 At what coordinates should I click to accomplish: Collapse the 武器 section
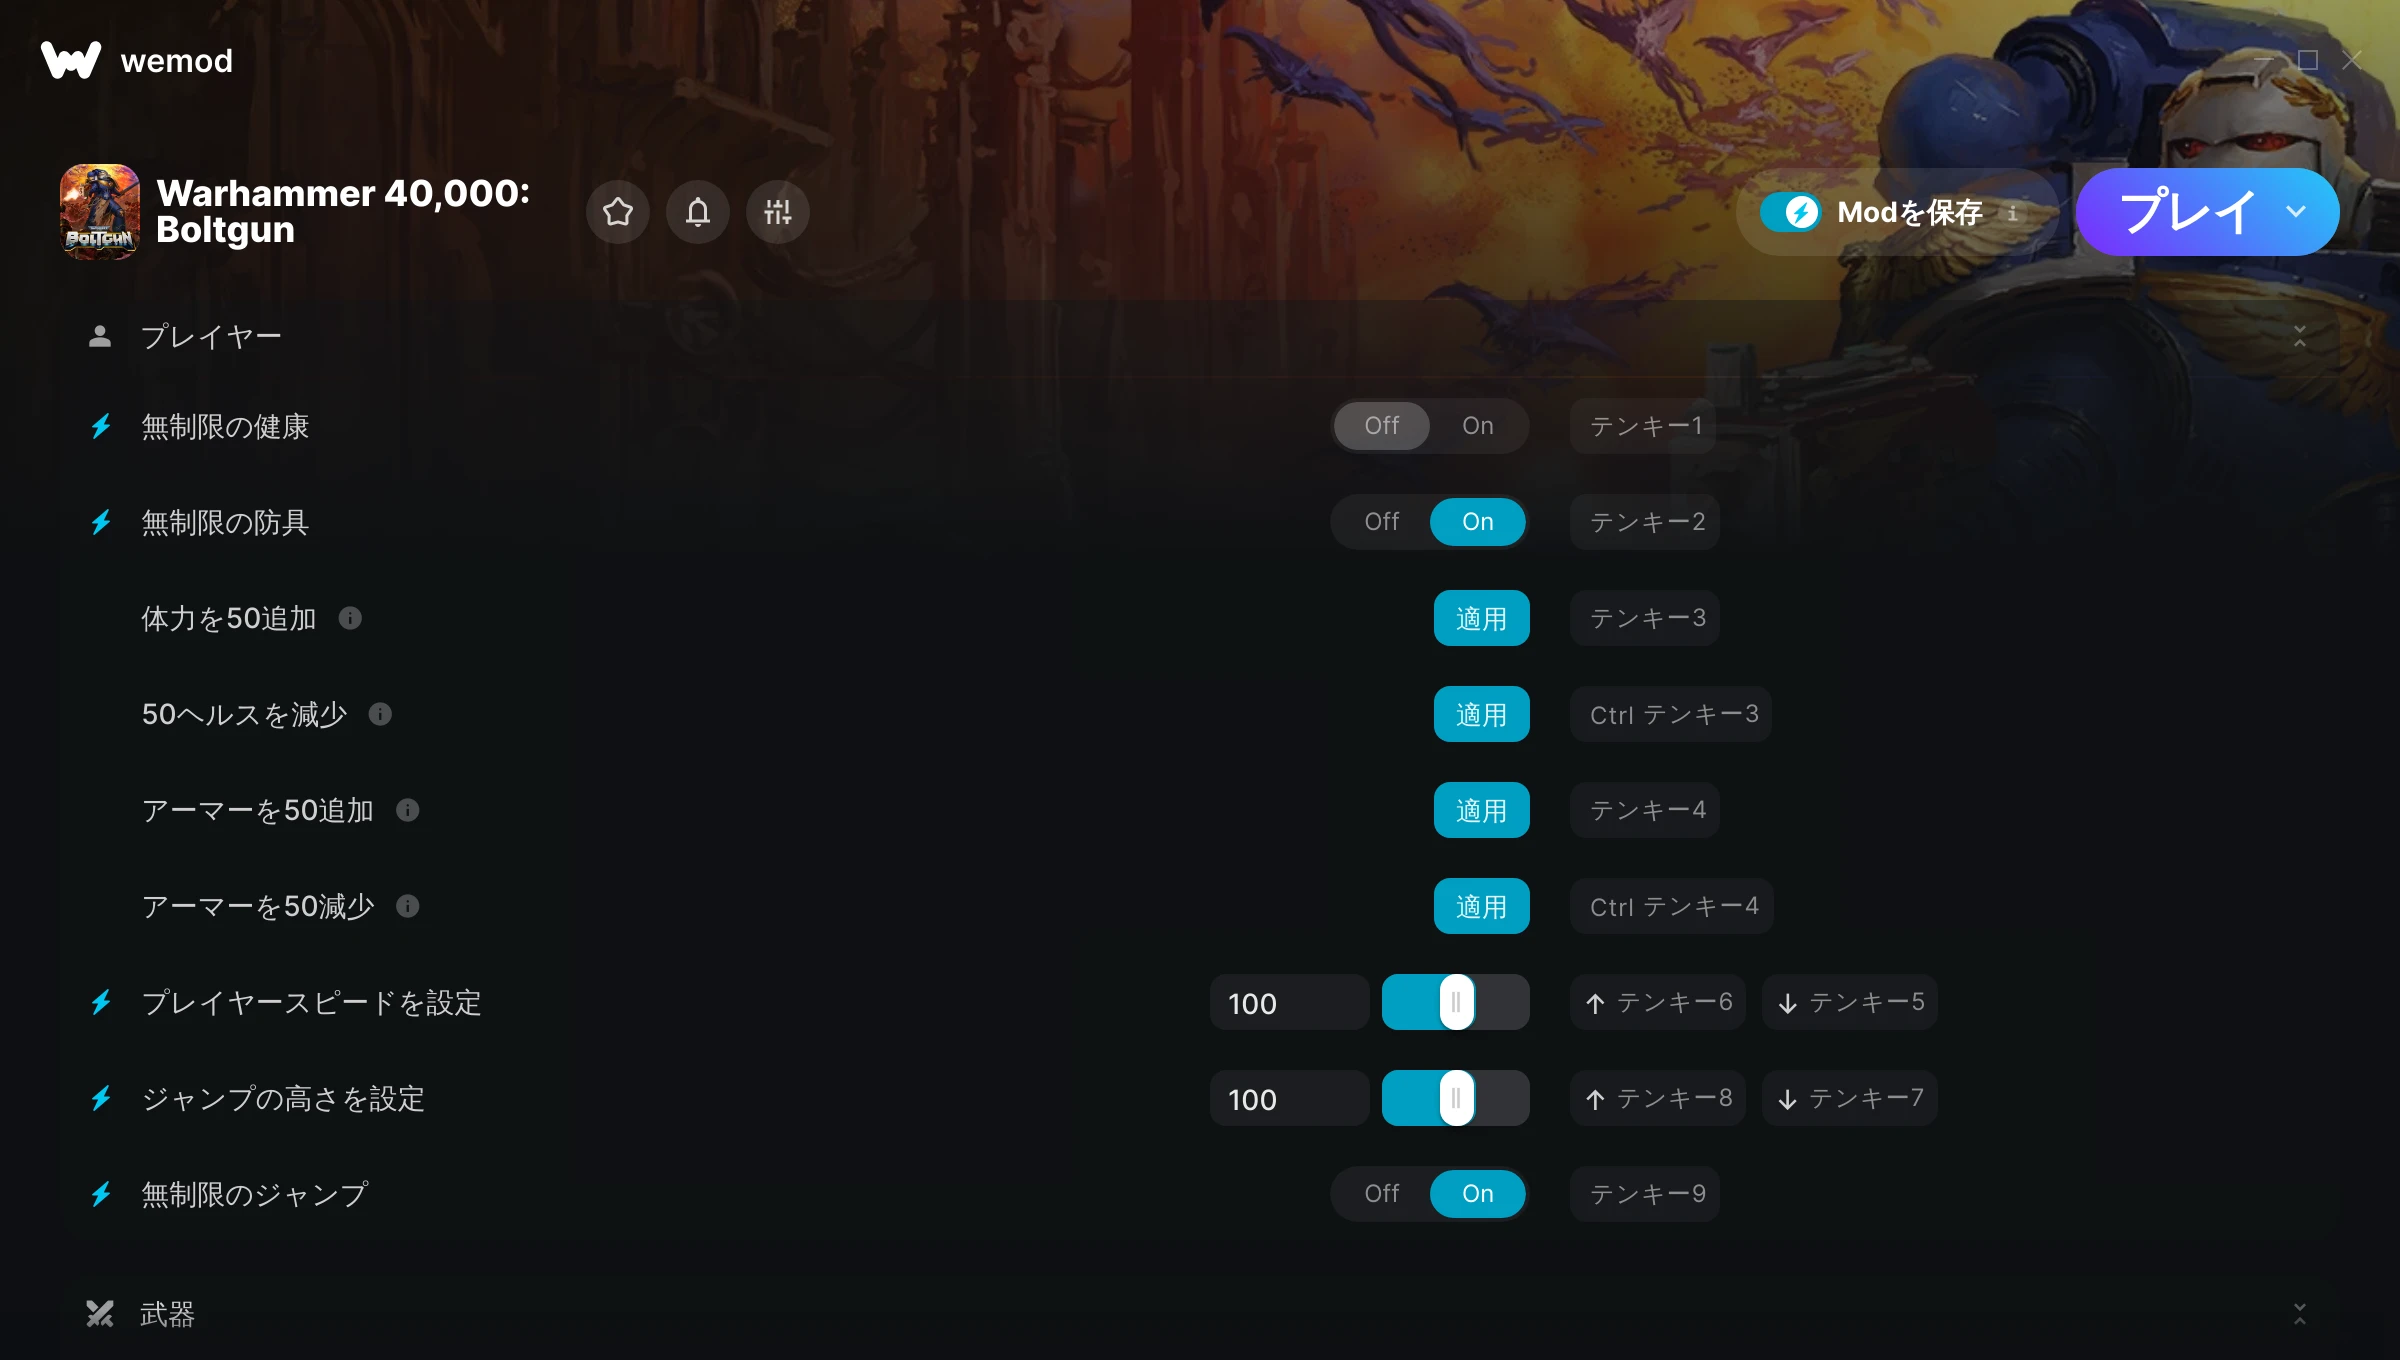click(2300, 1314)
